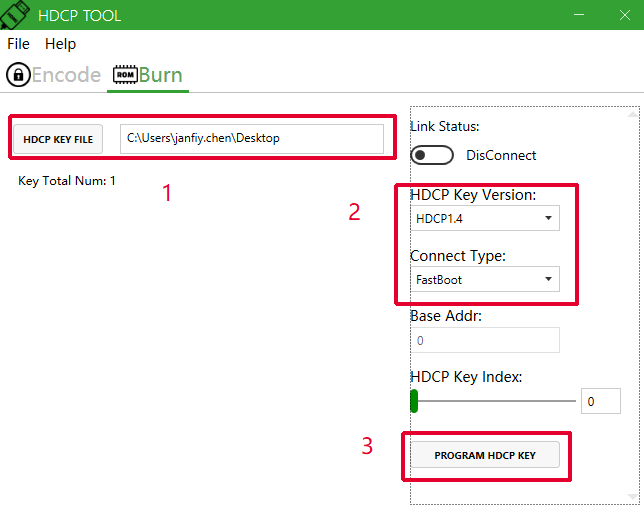Toggle the Link Status DisConnect switch
The image size is (644, 515).
coord(432,155)
